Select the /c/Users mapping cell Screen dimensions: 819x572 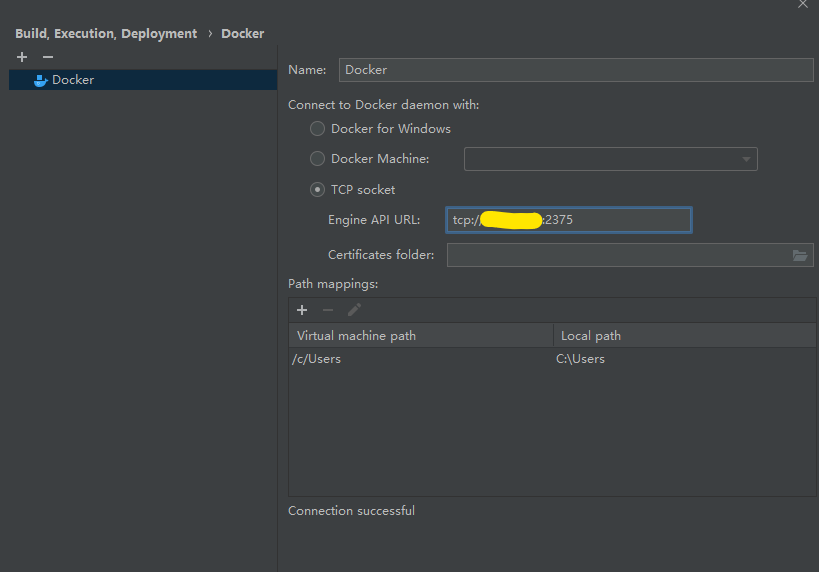pos(421,359)
